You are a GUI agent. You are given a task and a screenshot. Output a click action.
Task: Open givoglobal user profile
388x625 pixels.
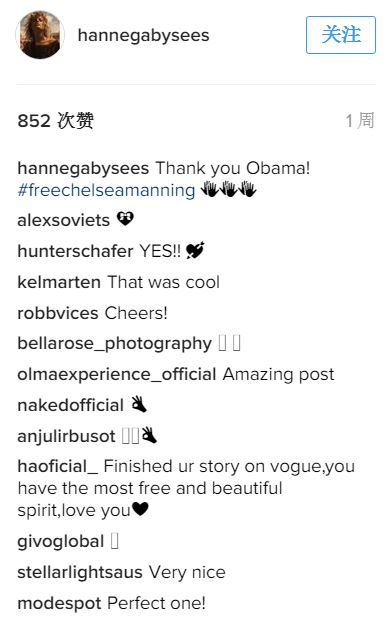coord(61,541)
